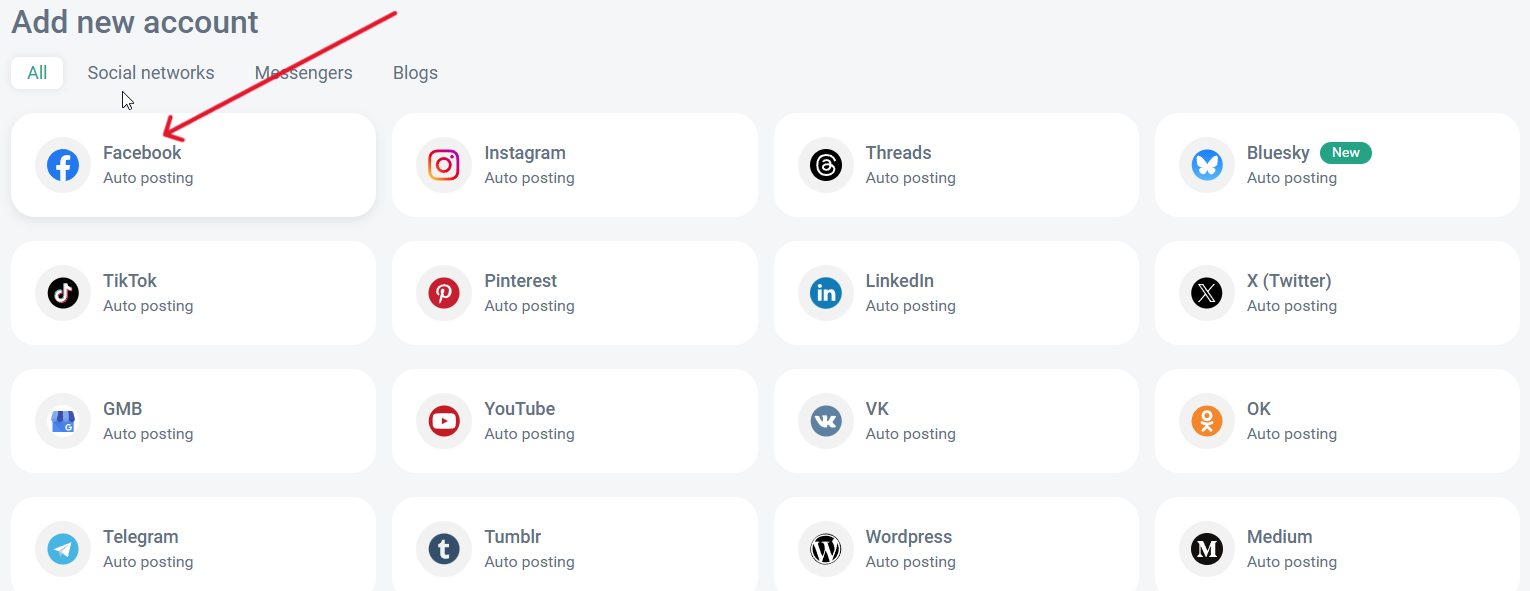The image size is (1530, 591).
Task: Click the Pinterest logo icon
Action: coord(444,293)
